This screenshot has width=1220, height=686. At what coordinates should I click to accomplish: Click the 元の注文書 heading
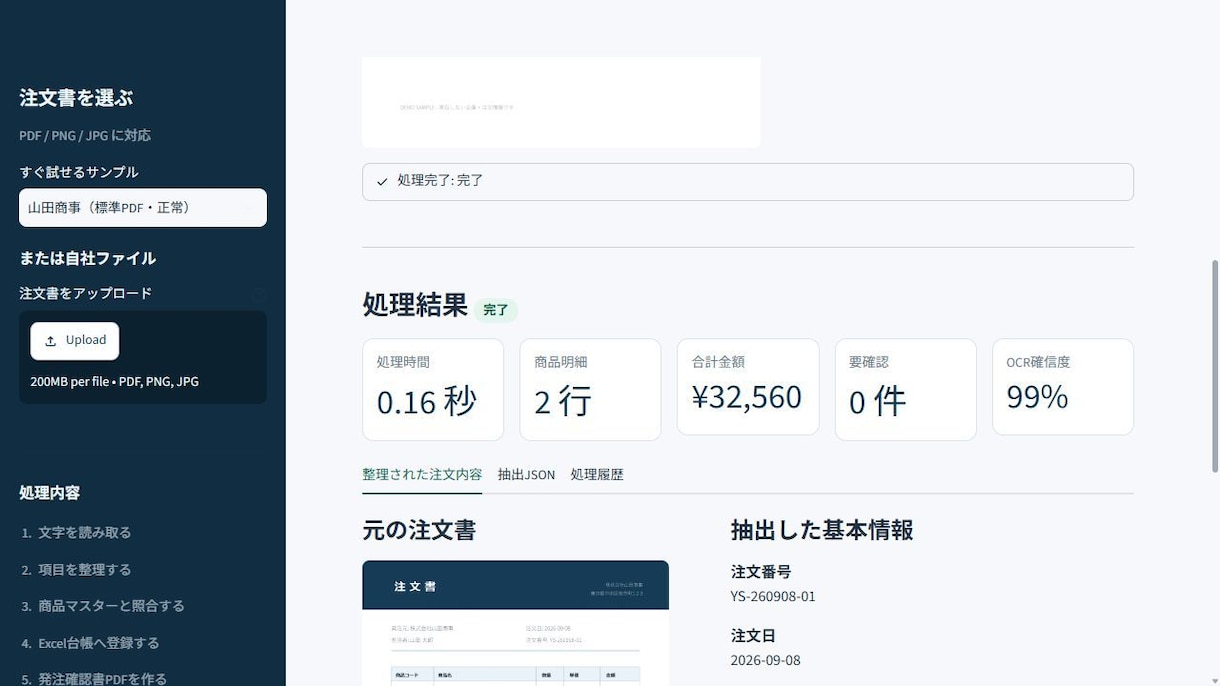[x=419, y=530]
